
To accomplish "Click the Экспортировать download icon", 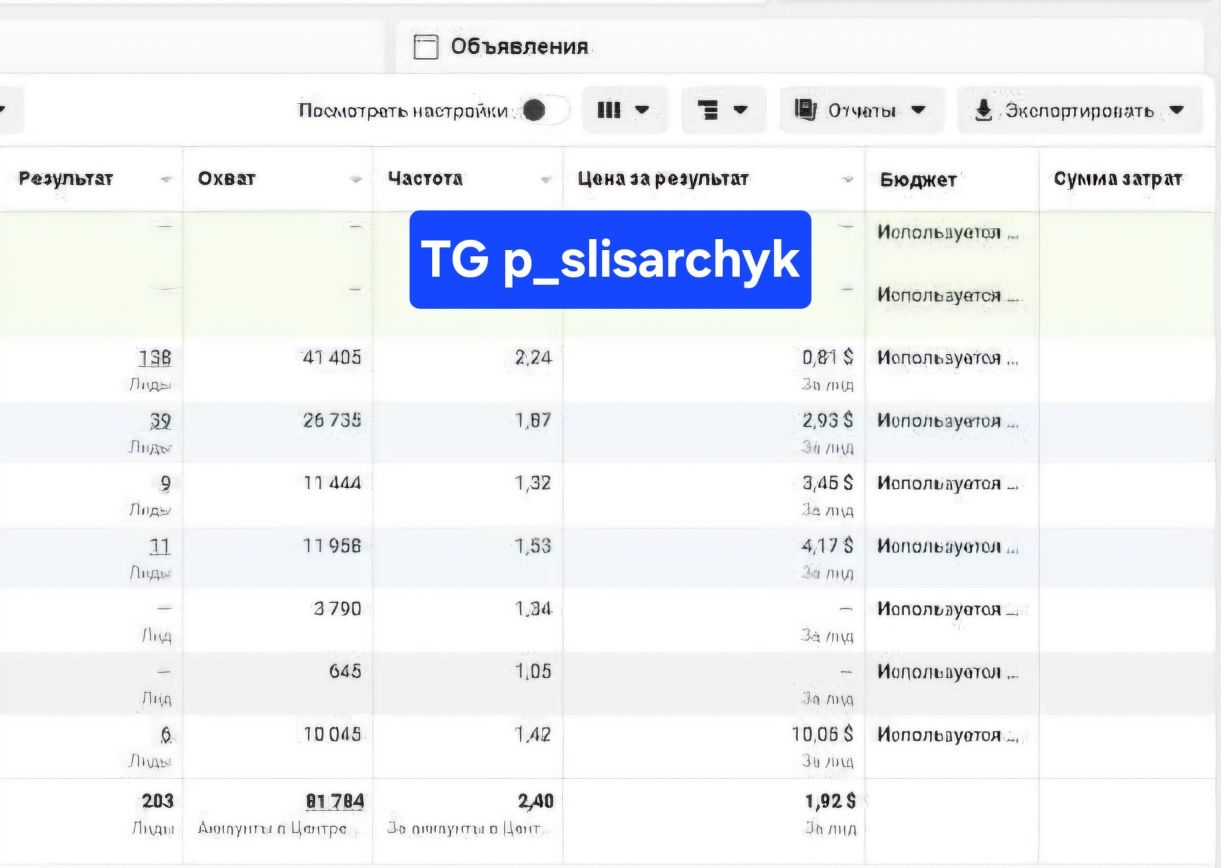I will [984, 110].
